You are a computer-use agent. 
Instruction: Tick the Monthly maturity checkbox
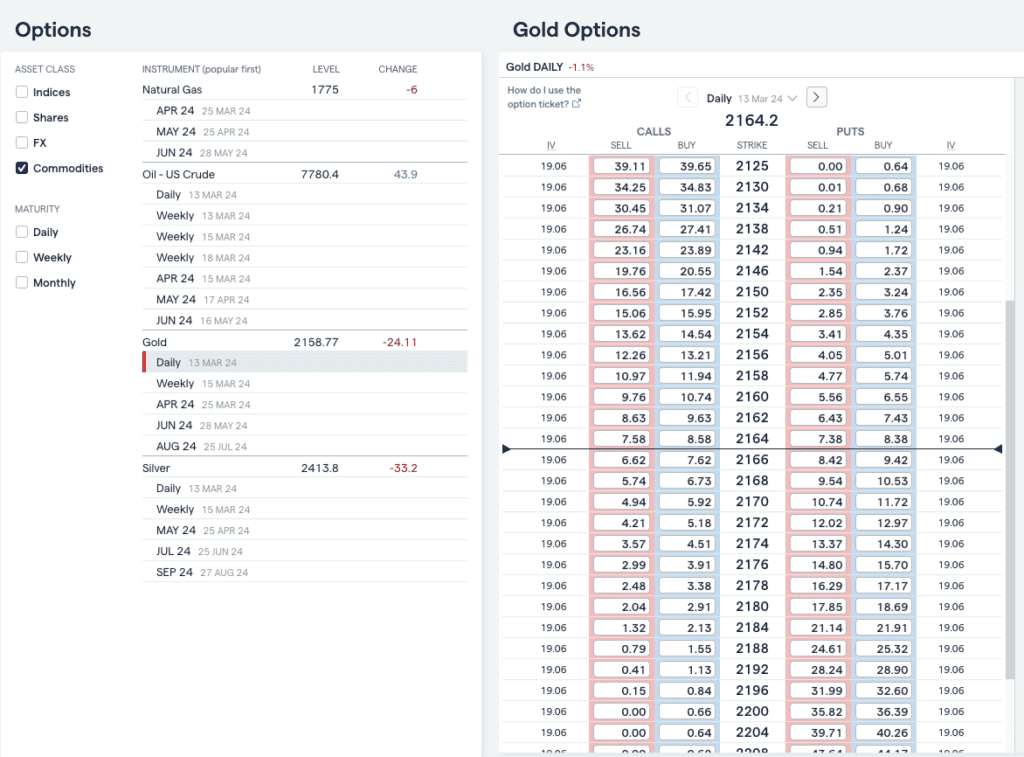coord(22,283)
